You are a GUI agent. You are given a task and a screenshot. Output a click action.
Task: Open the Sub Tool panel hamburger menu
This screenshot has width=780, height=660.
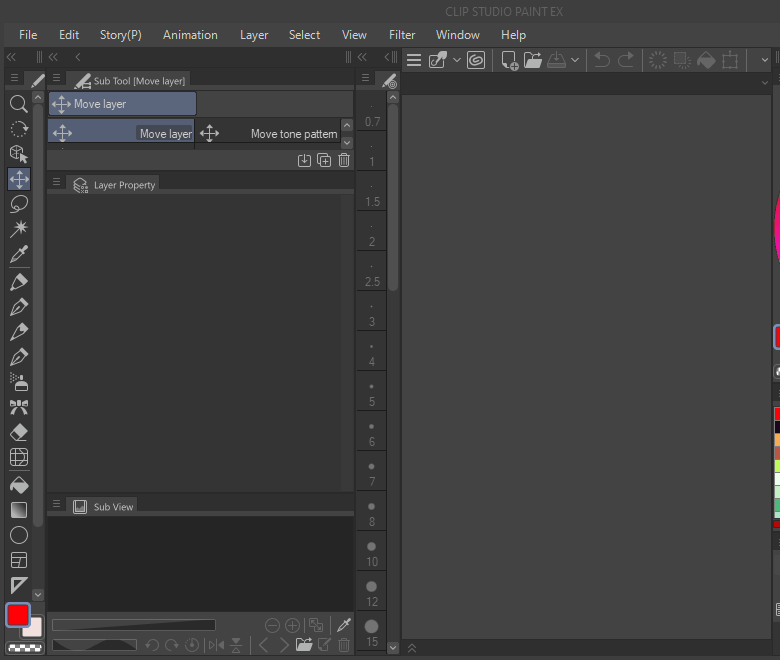pos(56,79)
